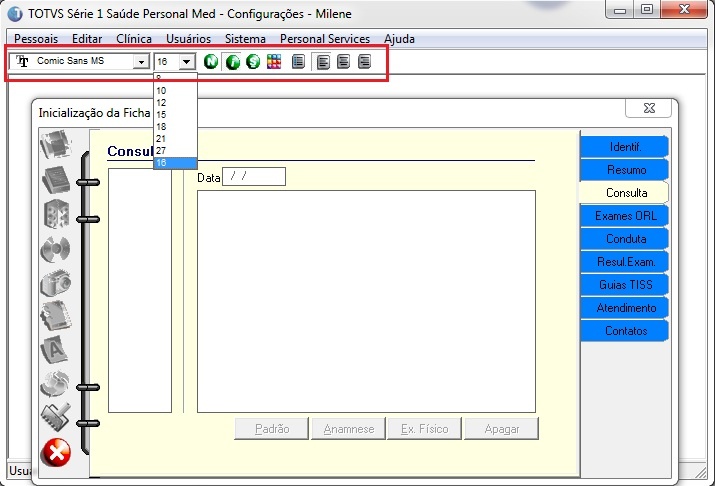Click the gray notebook sidebar icon
715x486 pixels.
pos(56,315)
